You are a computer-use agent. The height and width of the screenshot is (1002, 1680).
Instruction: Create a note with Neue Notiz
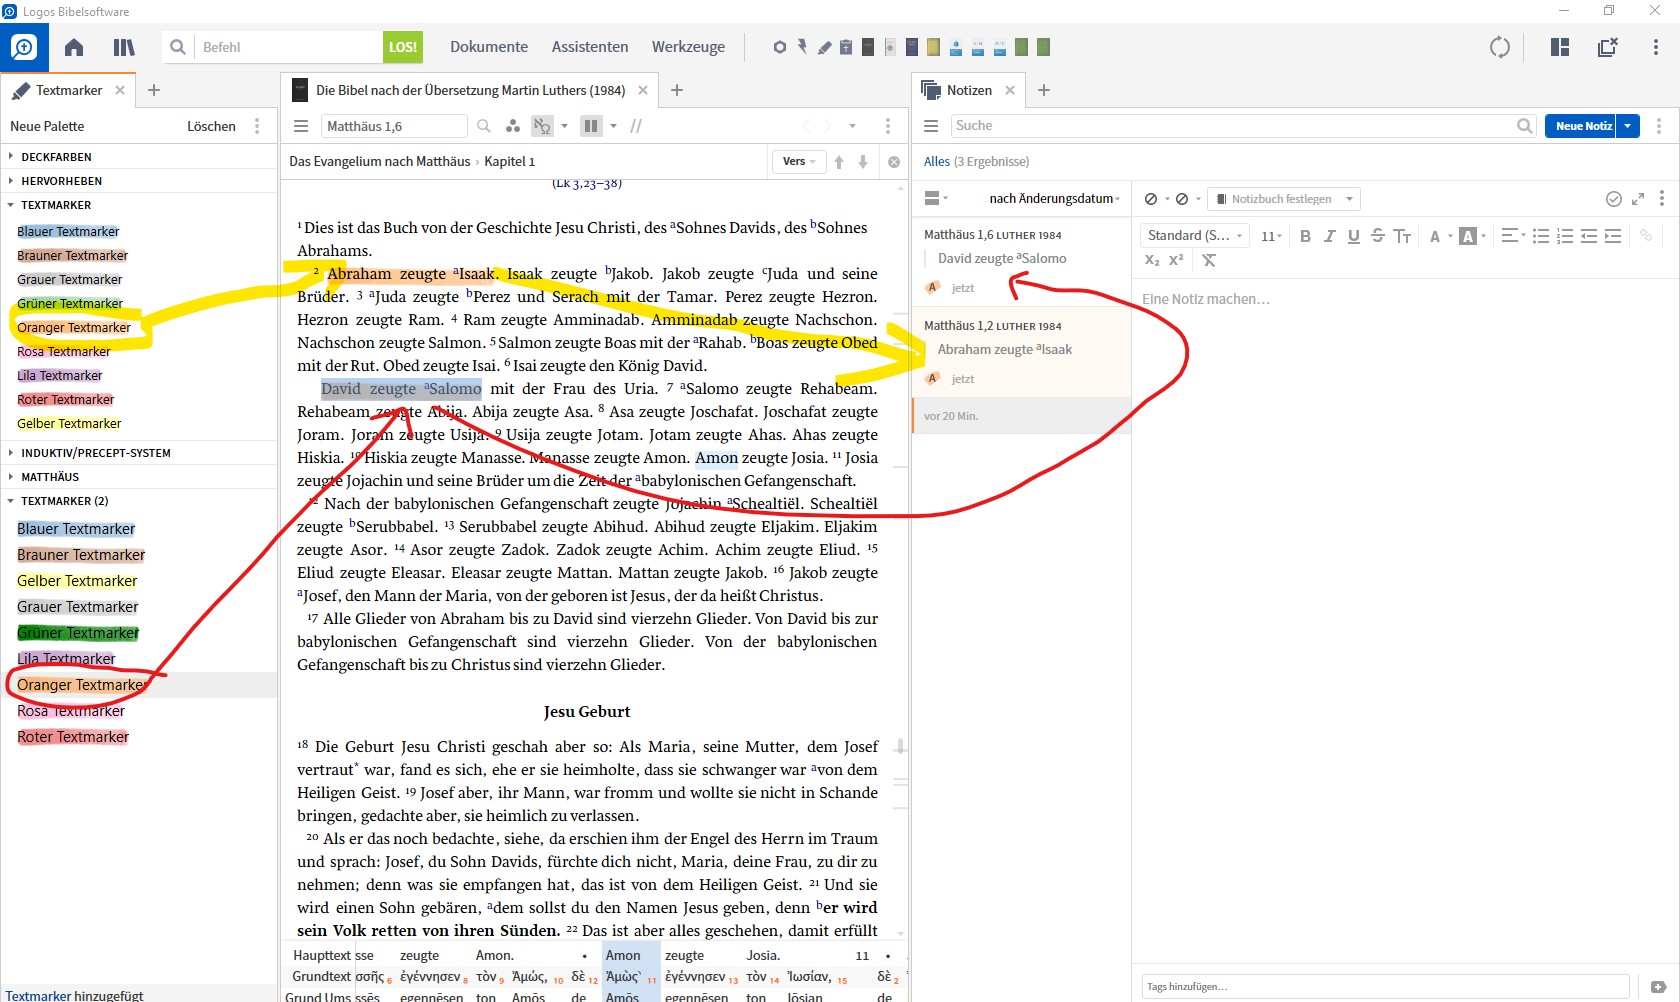tap(1581, 125)
